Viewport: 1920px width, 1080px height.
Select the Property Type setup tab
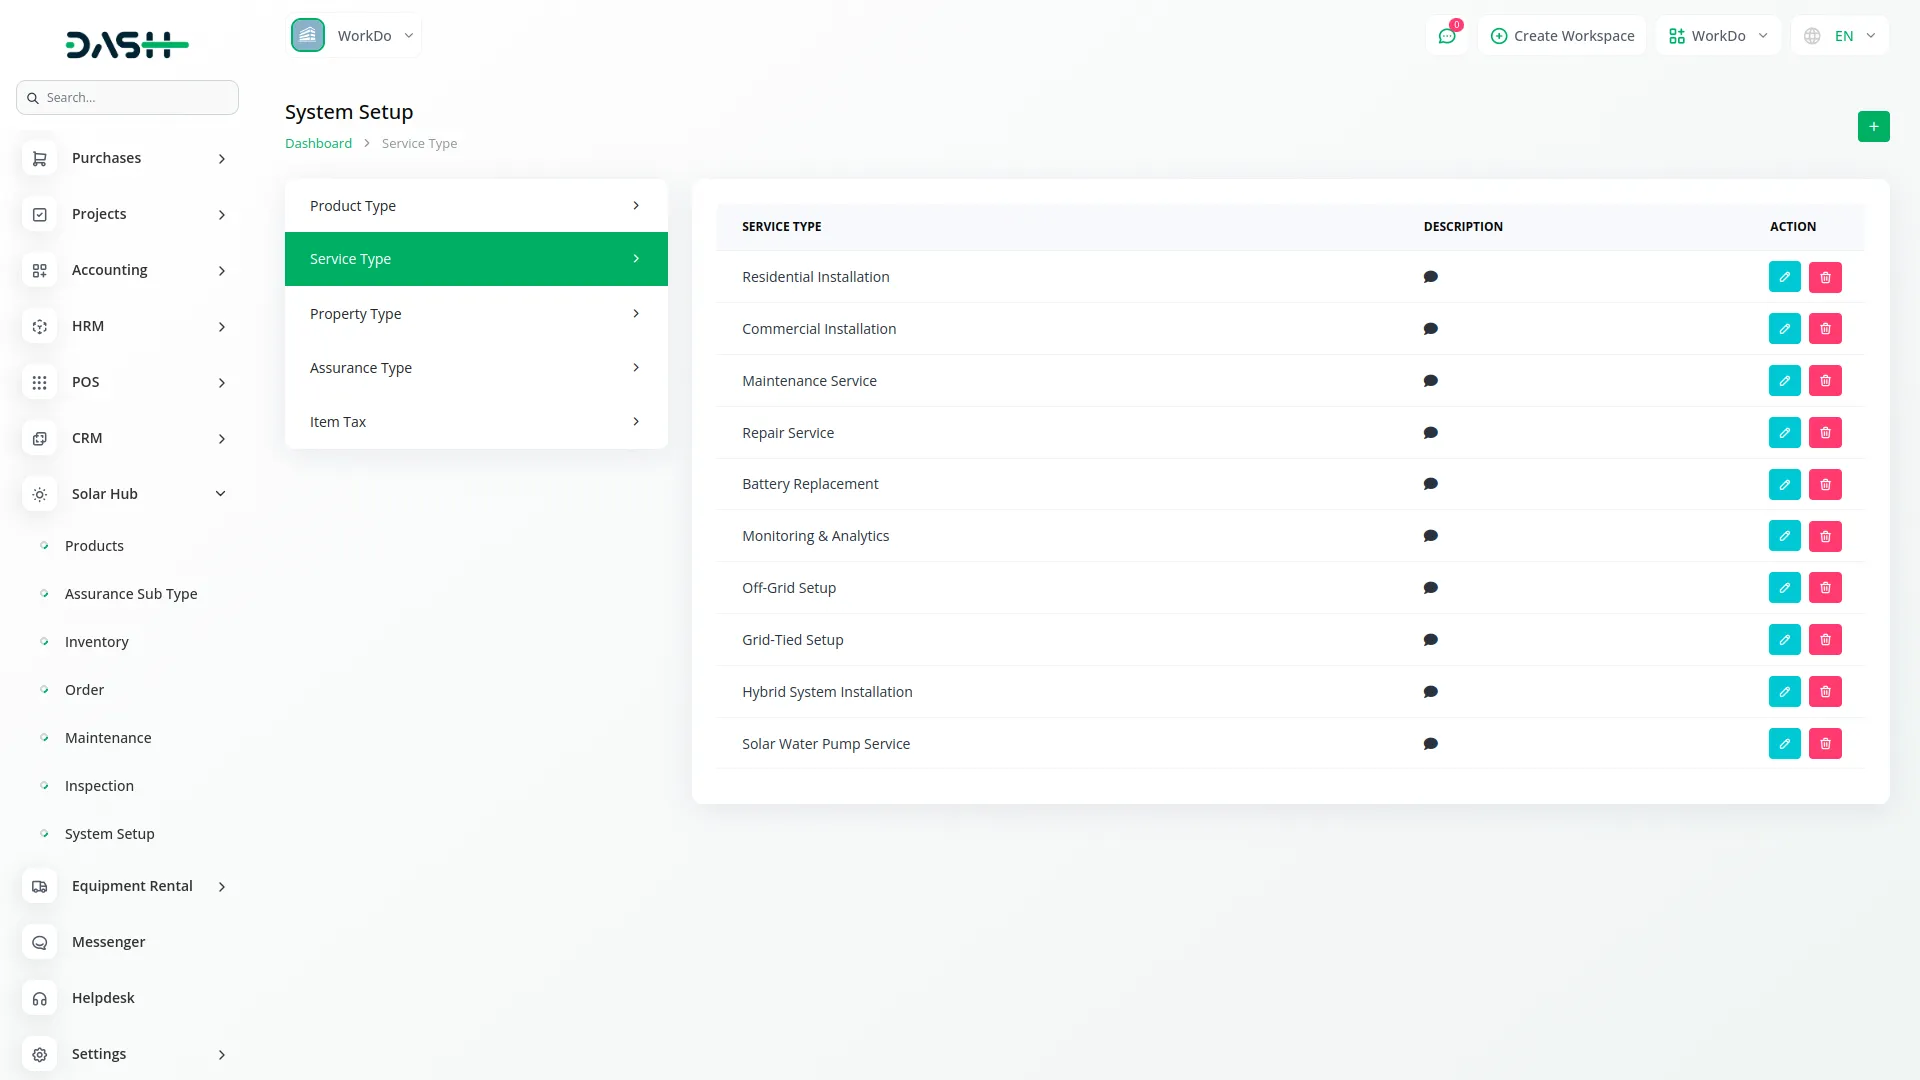[476, 314]
